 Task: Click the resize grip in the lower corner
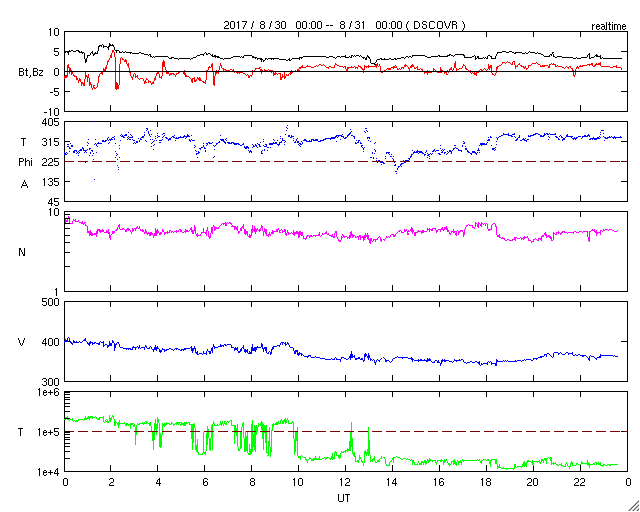634,506
